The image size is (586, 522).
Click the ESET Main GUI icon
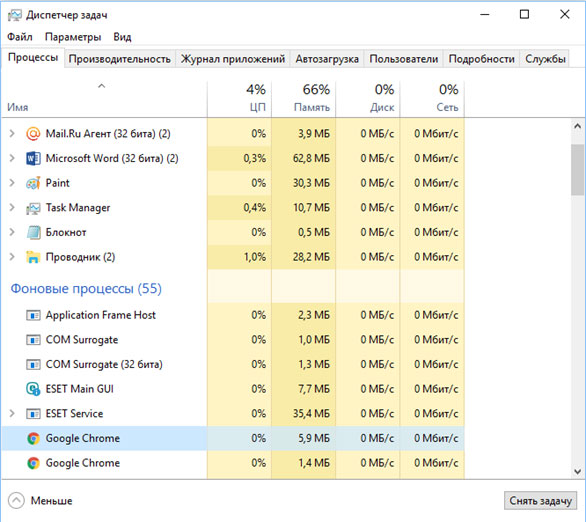33,389
